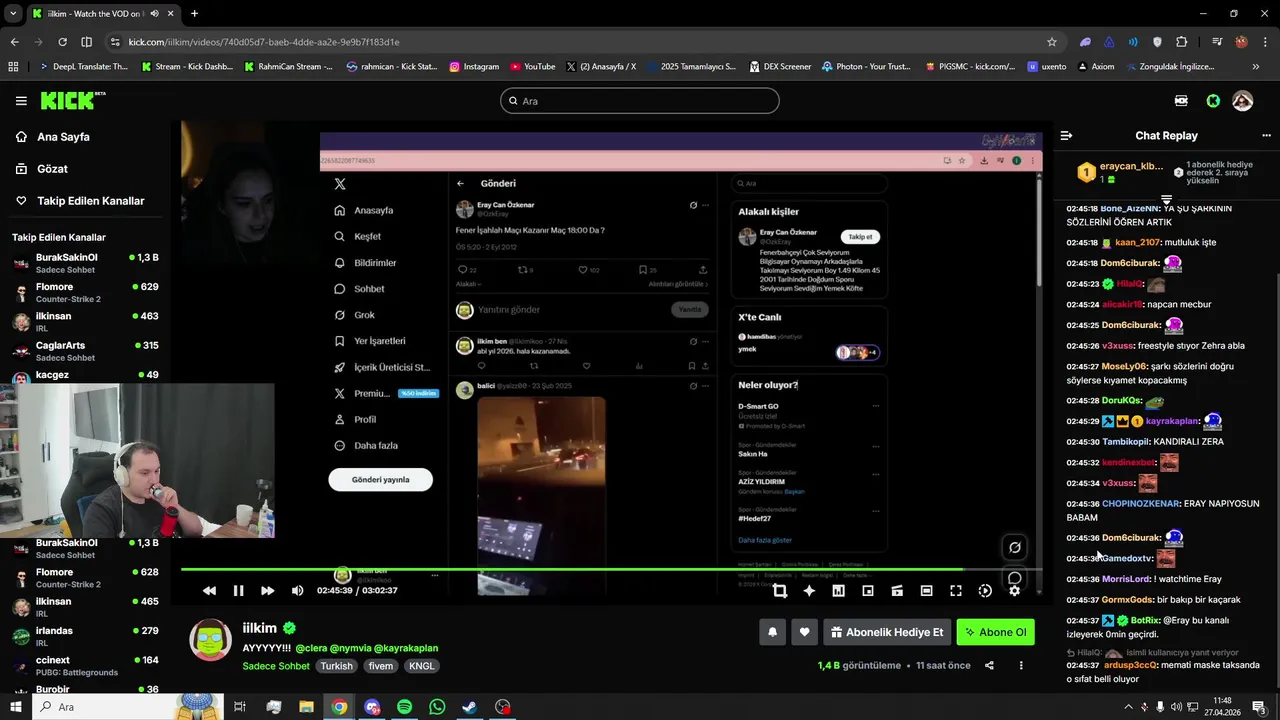Click the Abone Ol subscribe button
Viewport: 1280px width, 720px height.
996,632
